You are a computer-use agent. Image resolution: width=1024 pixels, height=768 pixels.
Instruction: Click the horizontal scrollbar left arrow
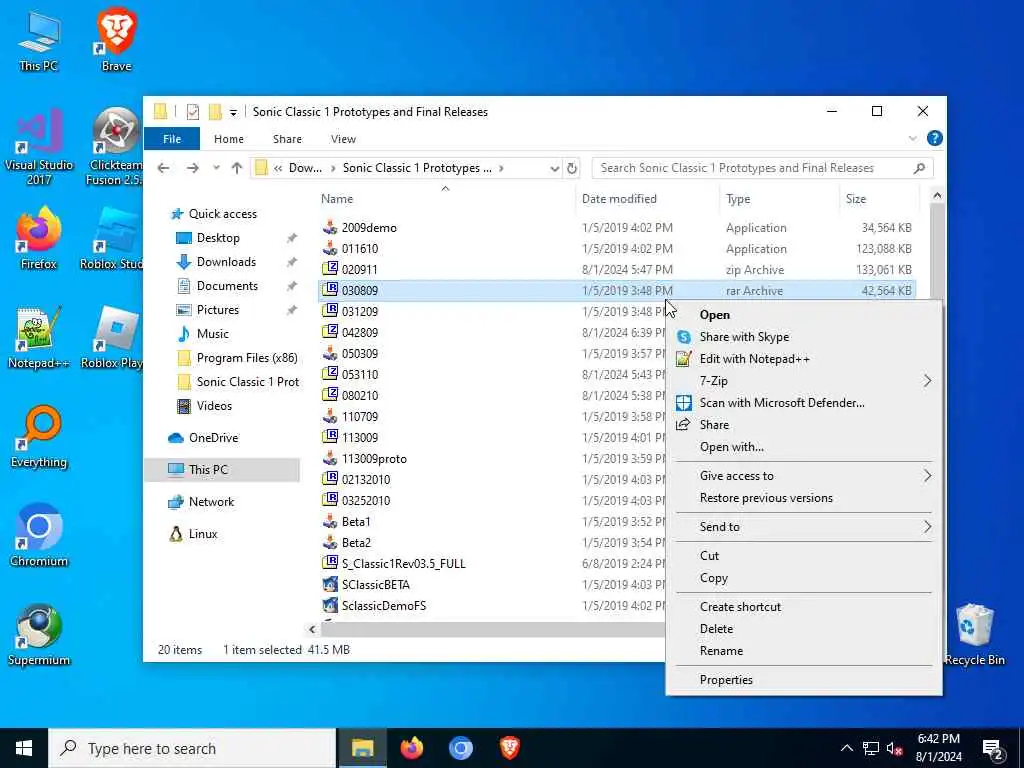pyautogui.click(x=312, y=629)
